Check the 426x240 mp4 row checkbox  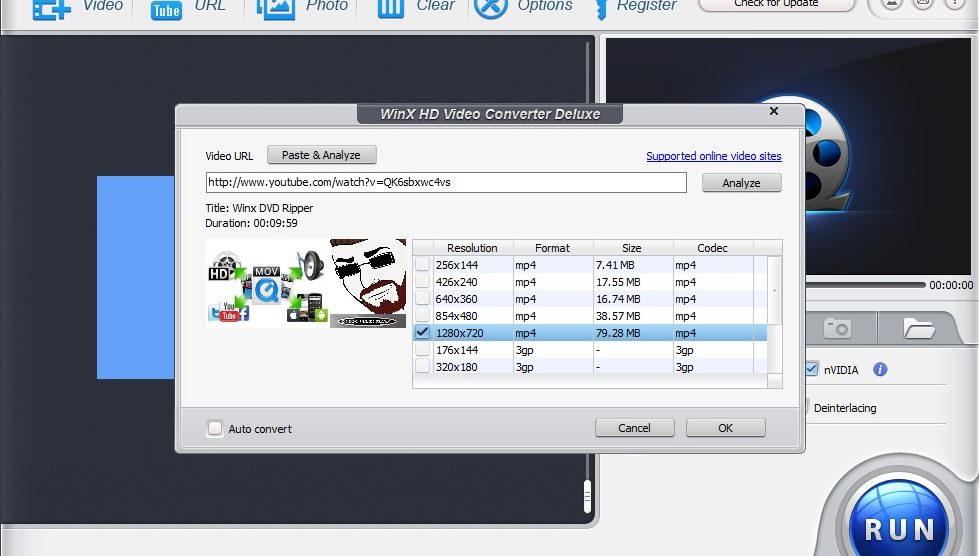[423, 281]
